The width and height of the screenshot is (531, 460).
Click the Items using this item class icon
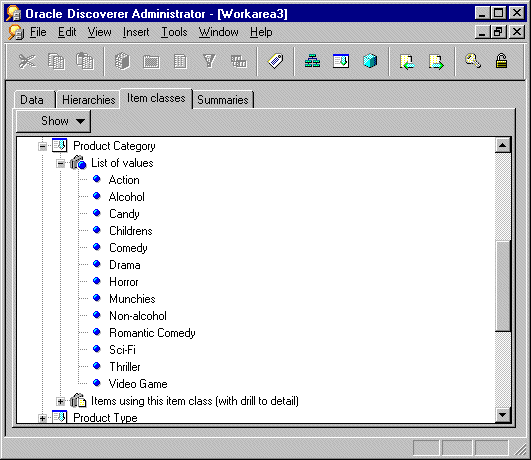point(78,401)
